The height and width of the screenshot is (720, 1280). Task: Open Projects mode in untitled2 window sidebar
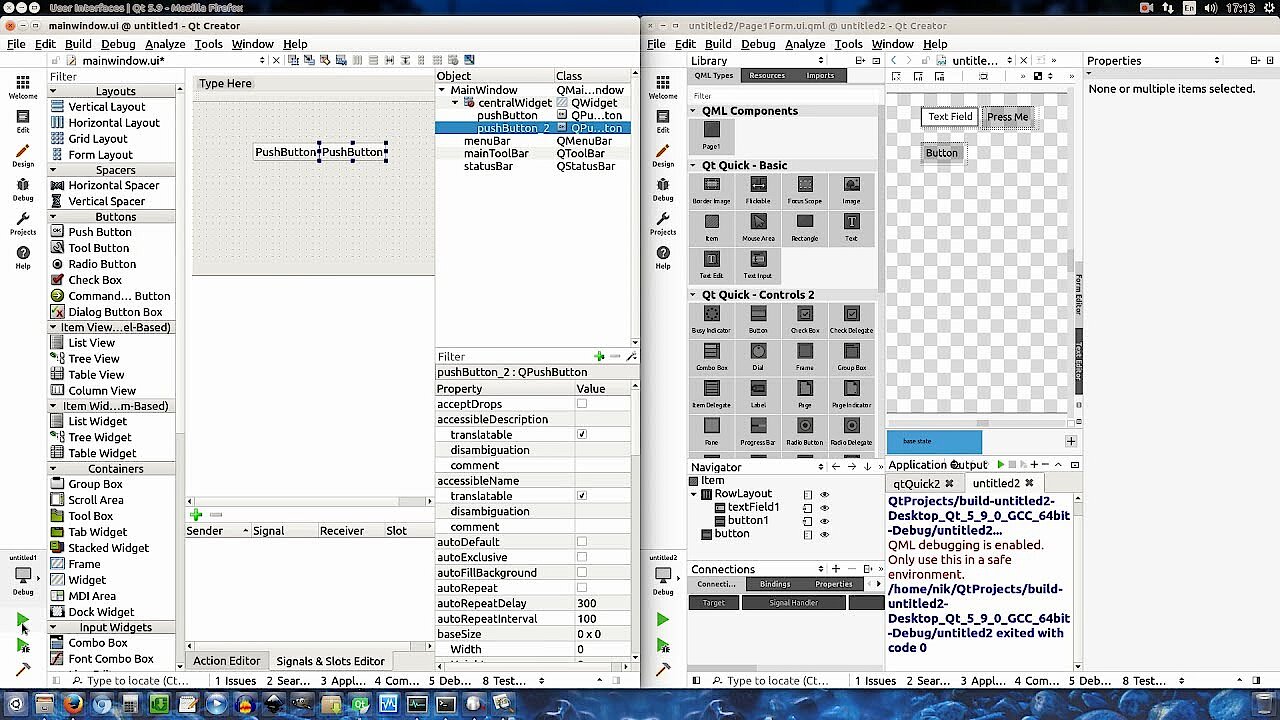(x=663, y=223)
